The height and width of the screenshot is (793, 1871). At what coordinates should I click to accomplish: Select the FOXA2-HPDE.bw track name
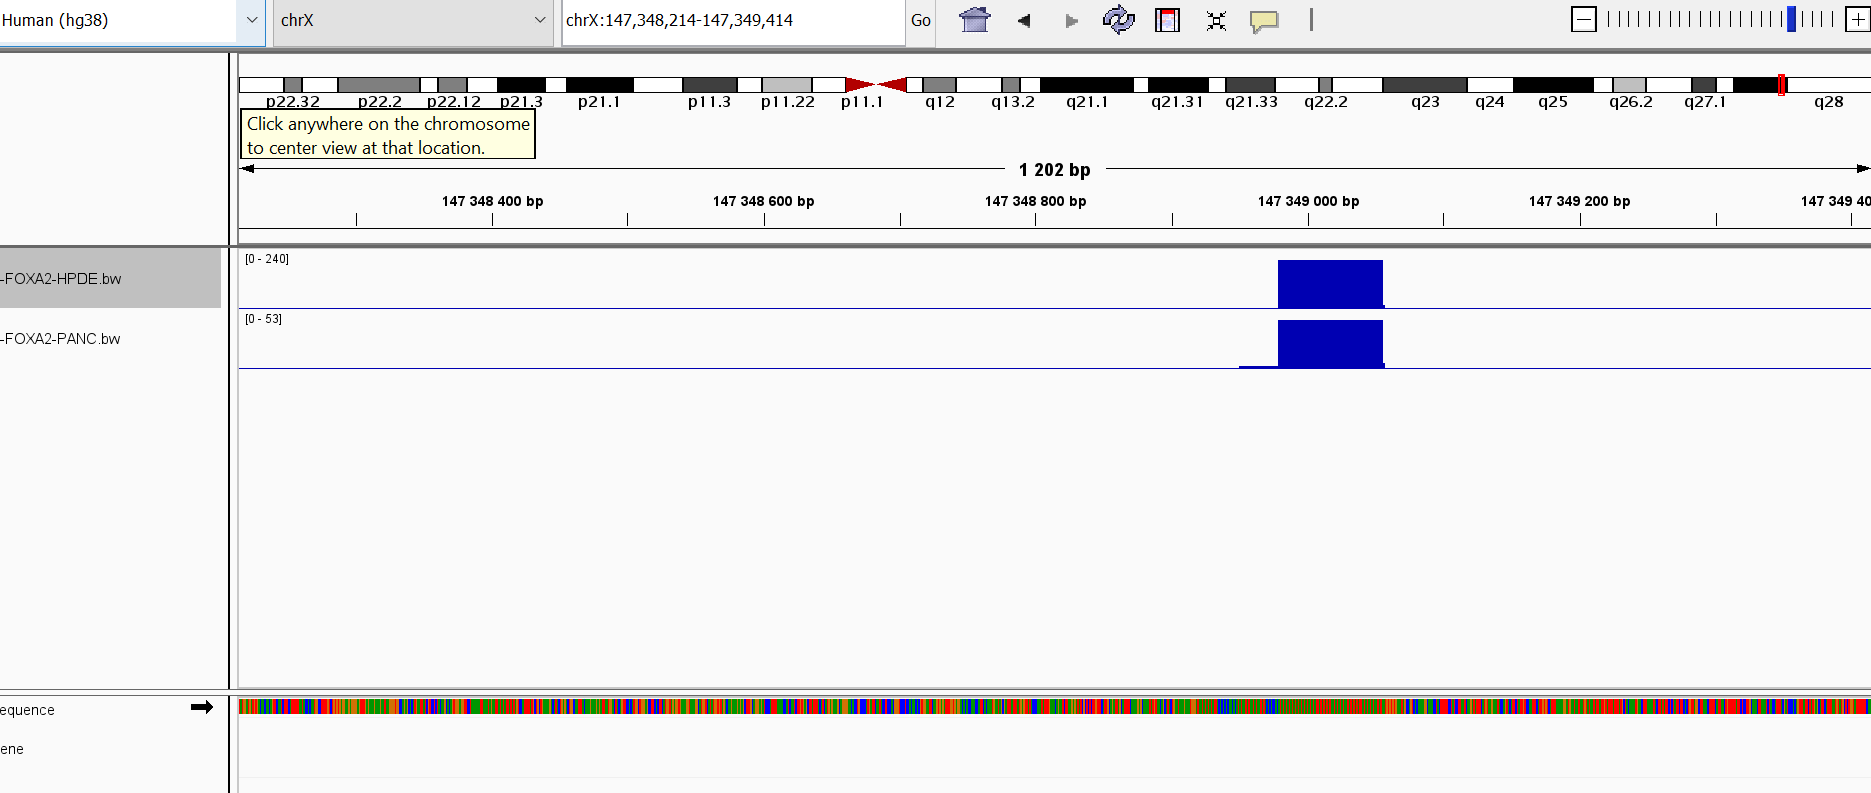click(61, 279)
